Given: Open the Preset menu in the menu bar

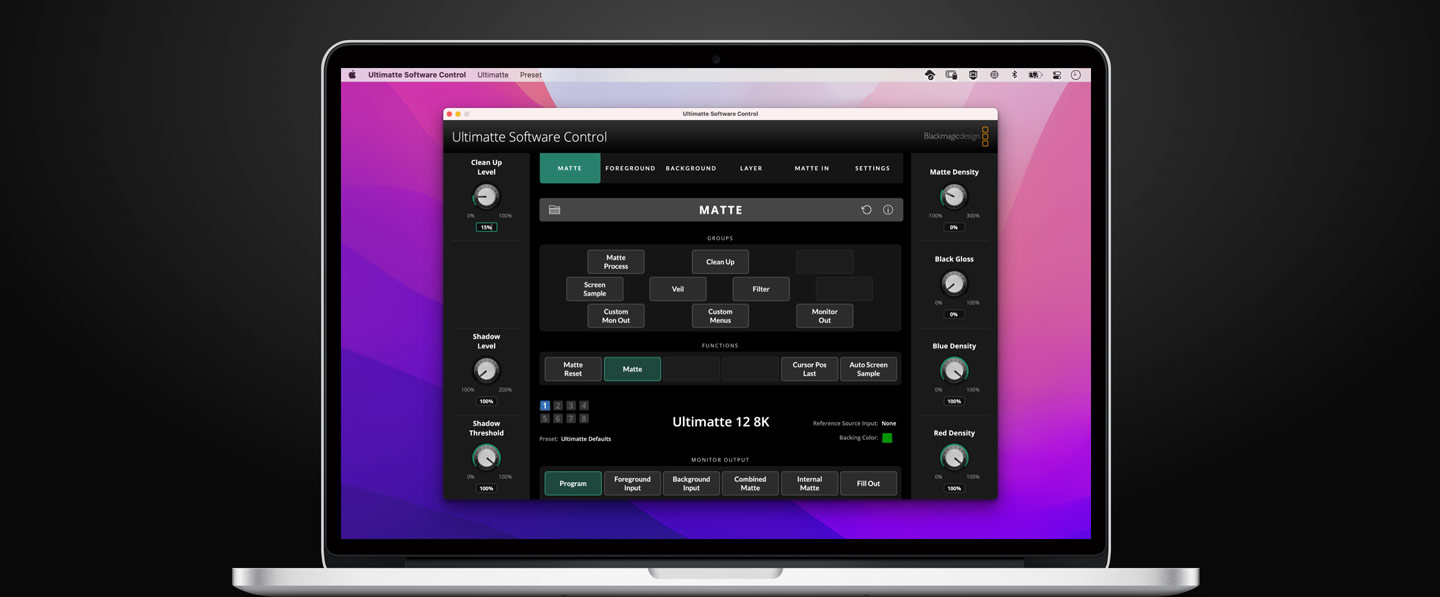Looking at the screenshot, I should [x=530, y=75].
